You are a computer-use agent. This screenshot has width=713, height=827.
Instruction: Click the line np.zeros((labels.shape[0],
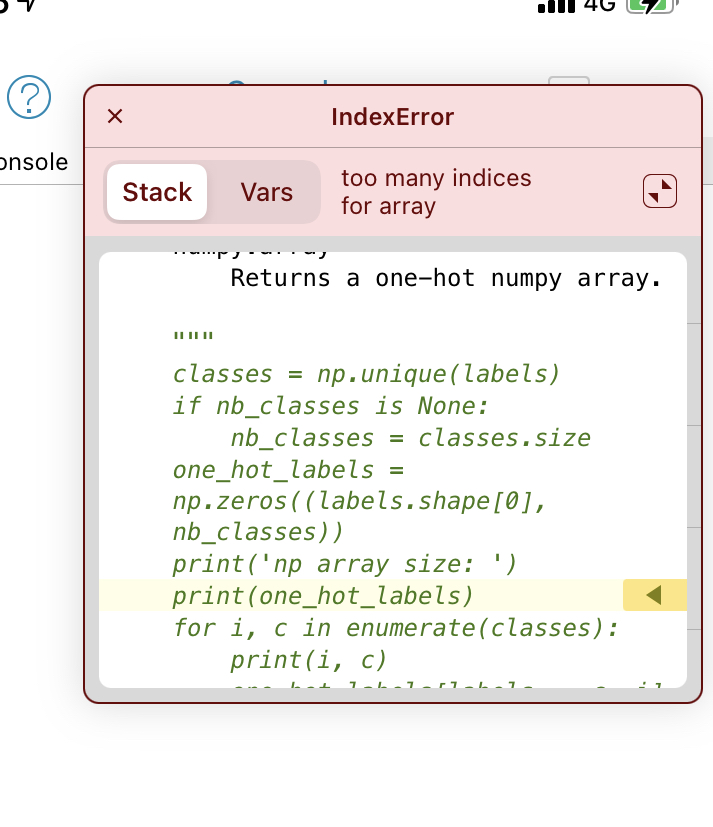coord(359,502)
